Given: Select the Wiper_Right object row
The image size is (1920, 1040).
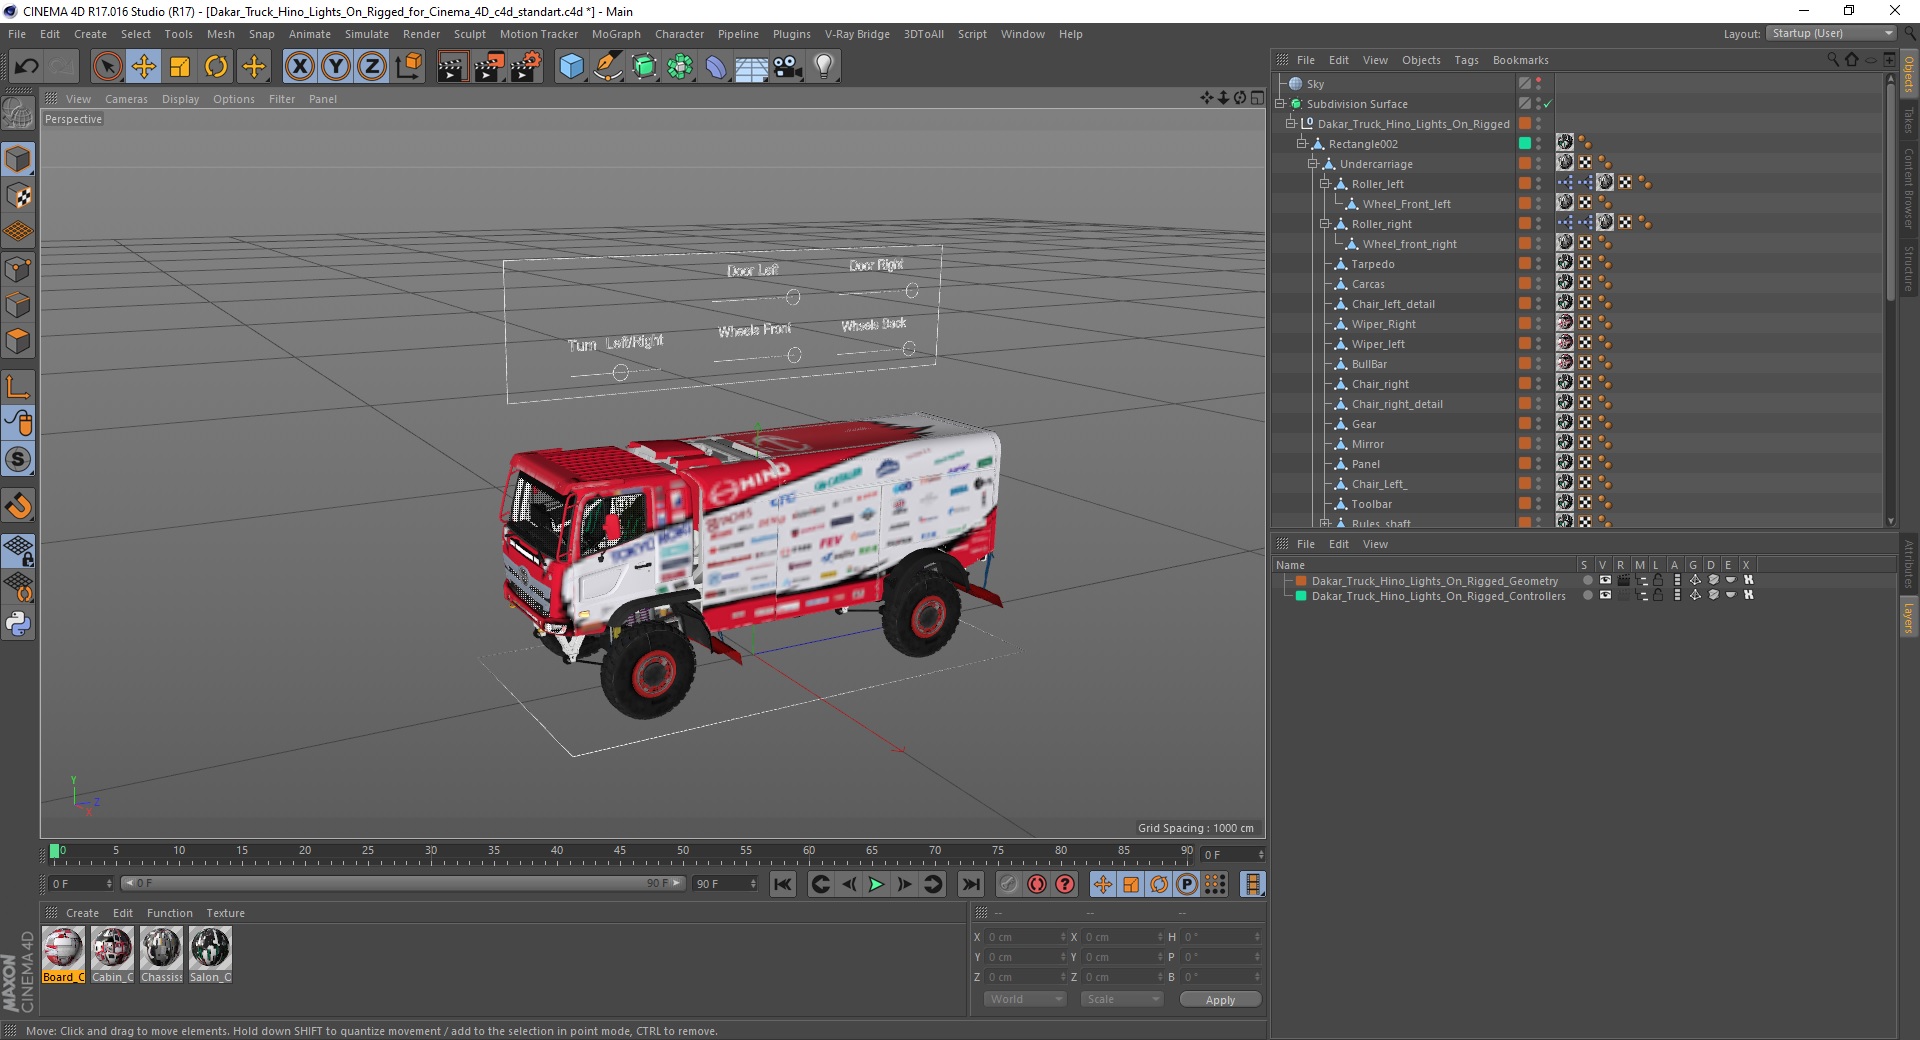Looking at the screenshot, I should [x=1383, y=324].
